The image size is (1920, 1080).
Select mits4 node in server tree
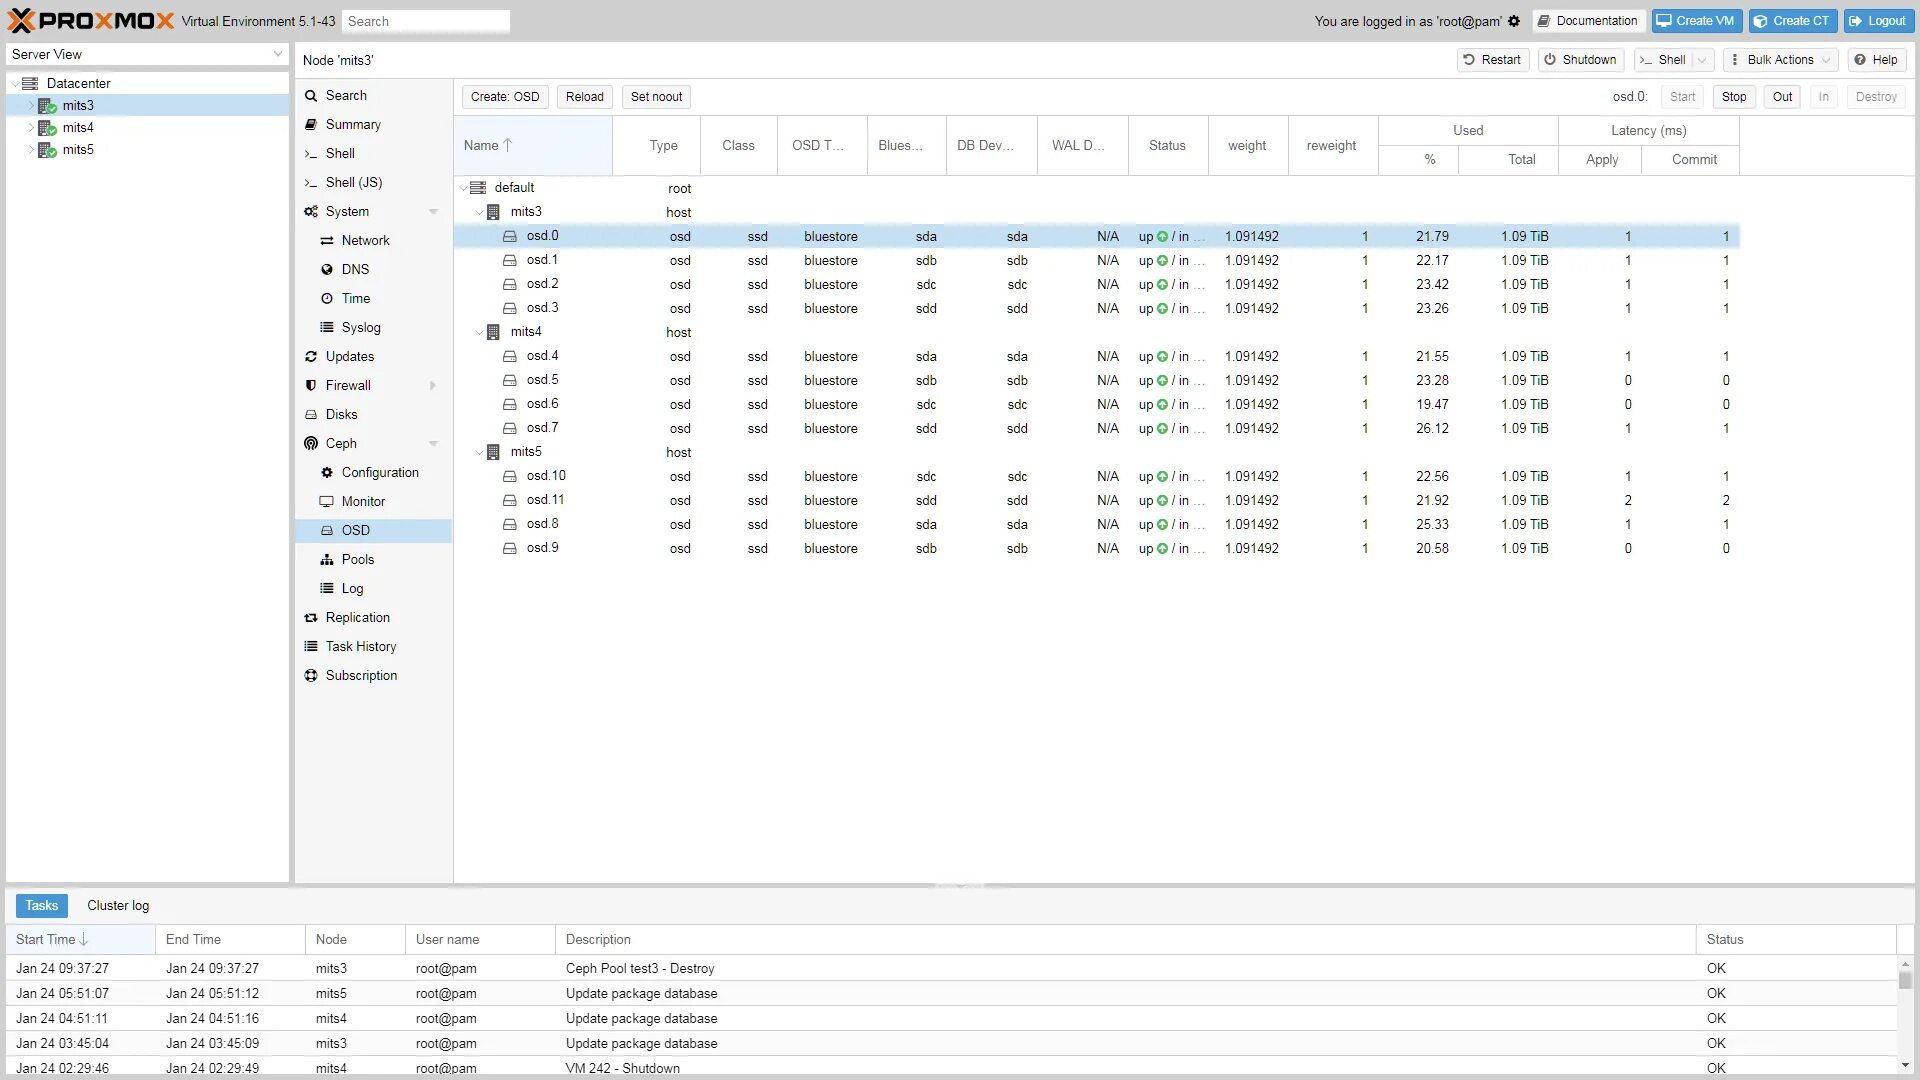(78, 127)
